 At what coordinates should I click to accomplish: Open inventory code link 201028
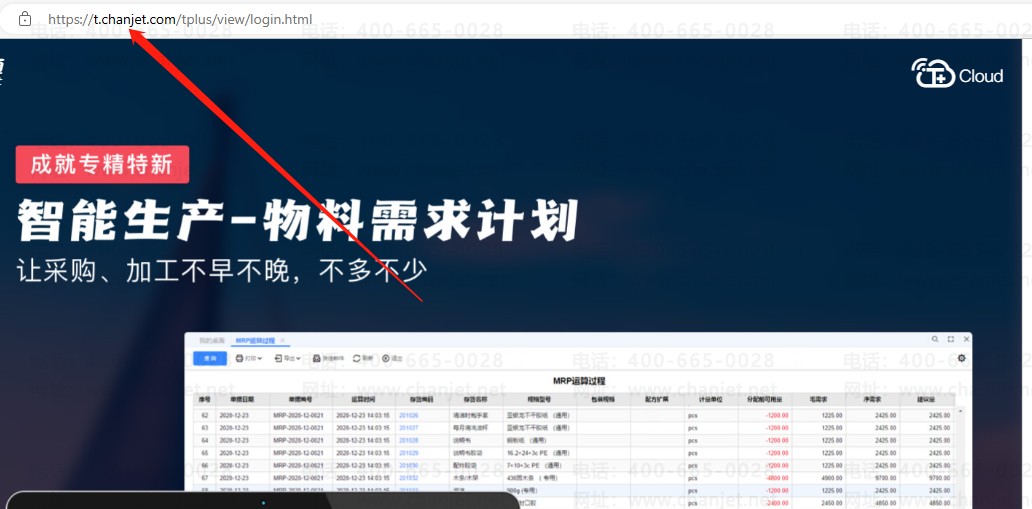pyautogui.click(x=409, y=441)
